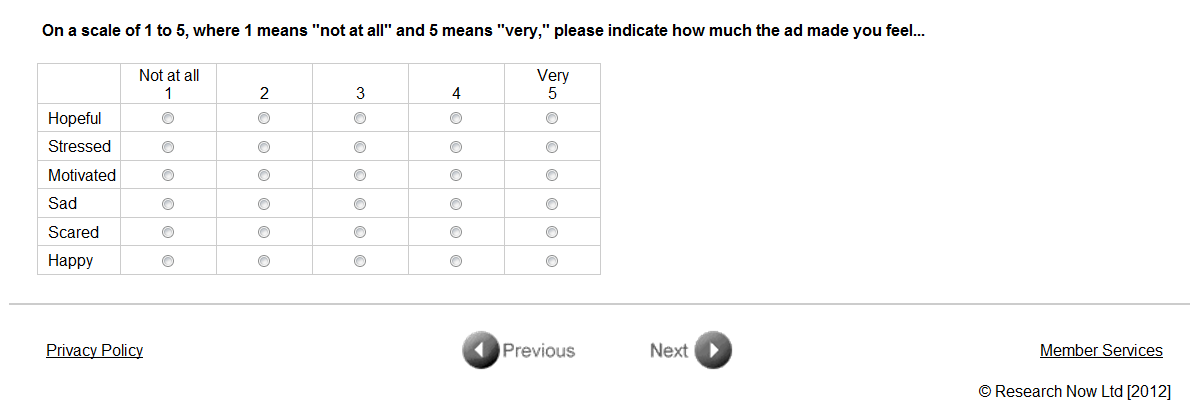
Task: Pick rating 3 for Happy
Action: point(360,261)
